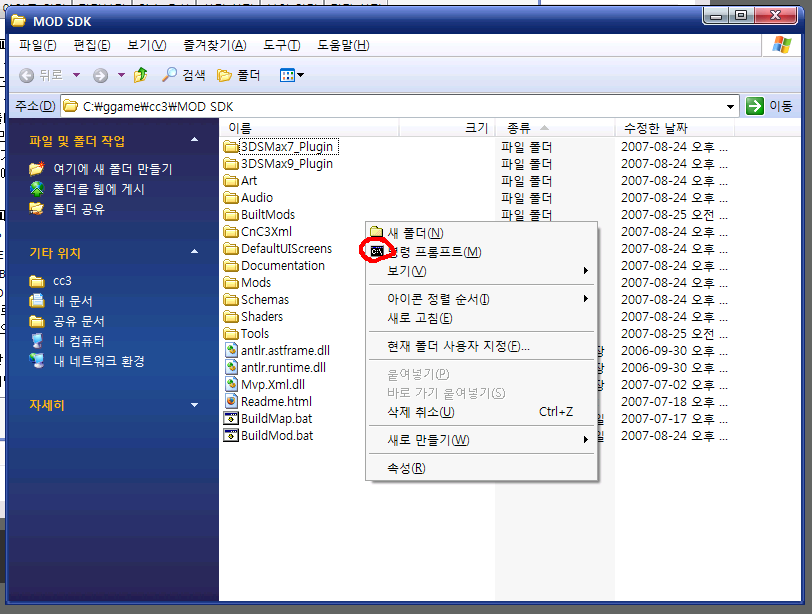Choose 삭제 취소(U) in context menu

pyautogui.click(x=482, y=412)
